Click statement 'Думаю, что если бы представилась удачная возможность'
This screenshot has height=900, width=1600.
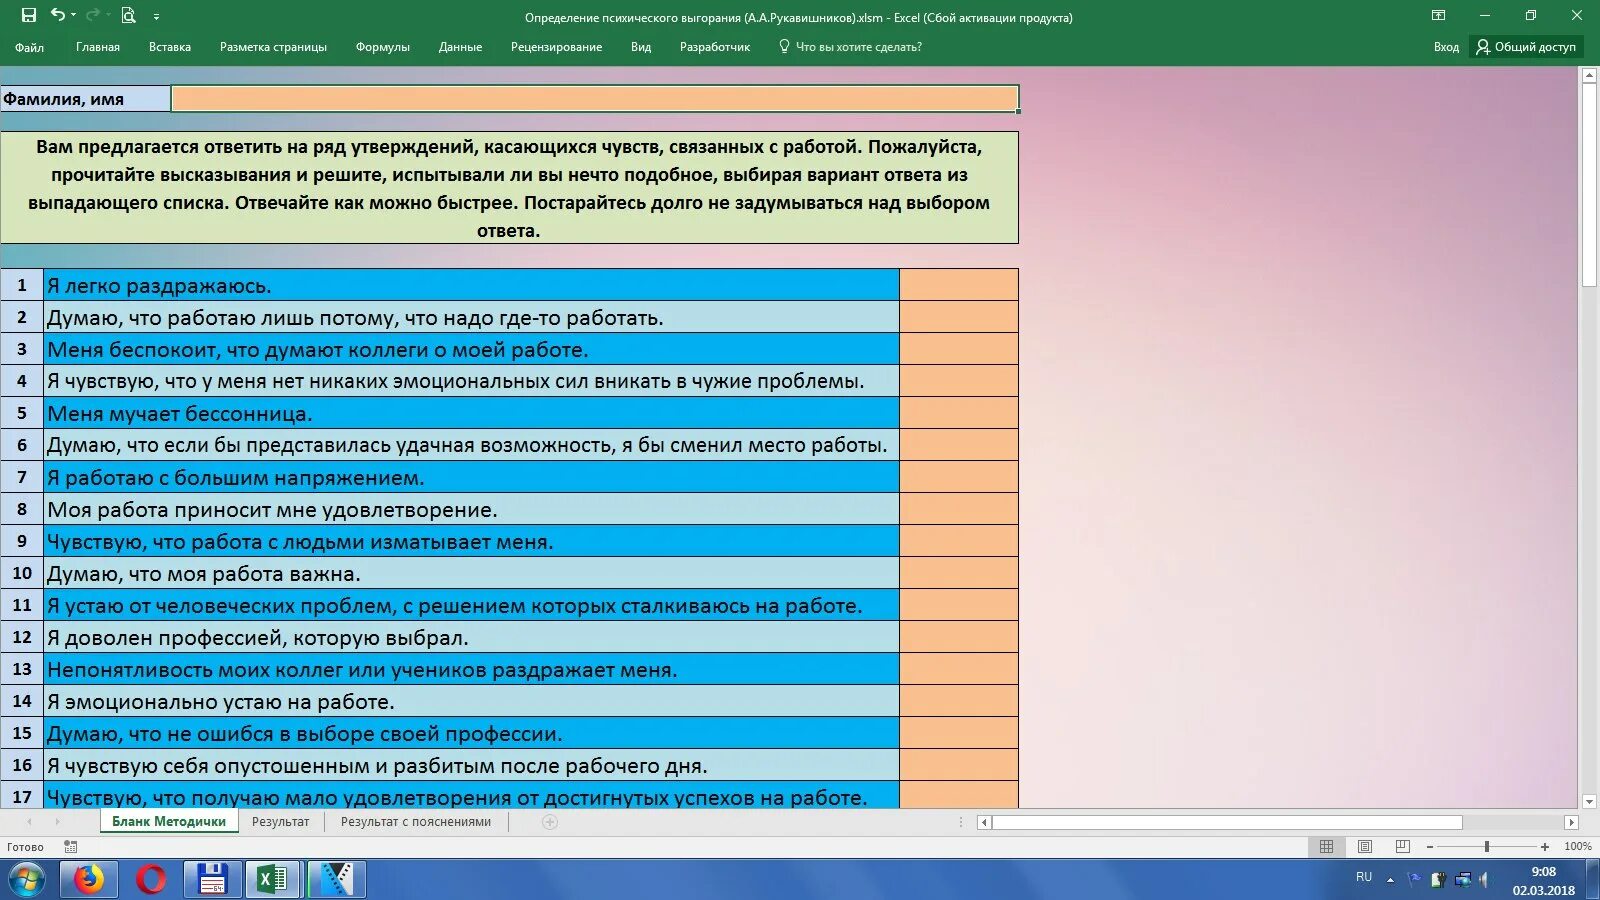pyautogui.click(x=471, y=445)
